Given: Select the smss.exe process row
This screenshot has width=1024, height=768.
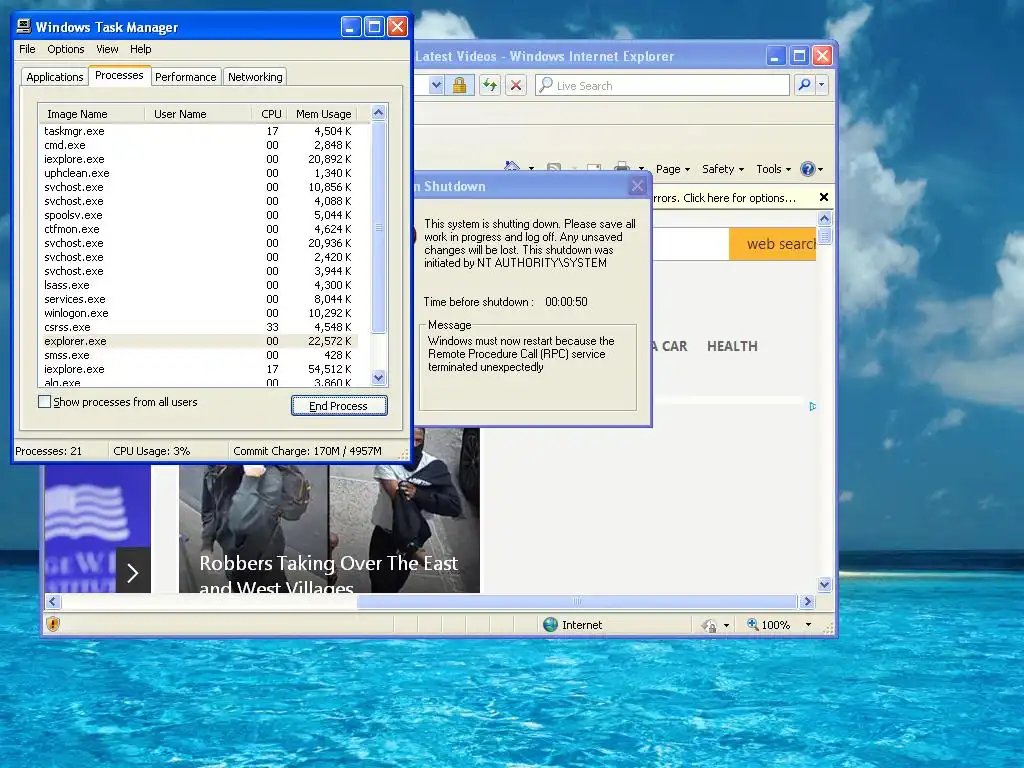Looking at the screenshot, I should point(199,355).
